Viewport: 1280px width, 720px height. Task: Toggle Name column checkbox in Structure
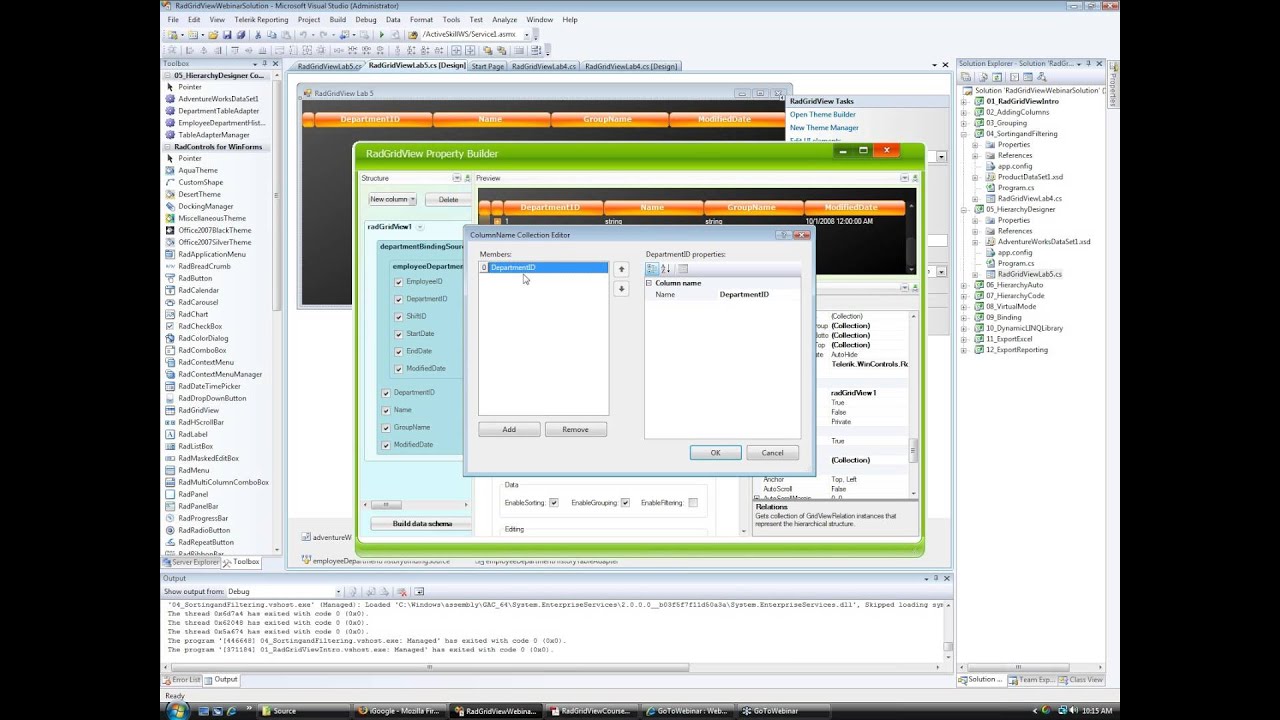click(386, 410)
